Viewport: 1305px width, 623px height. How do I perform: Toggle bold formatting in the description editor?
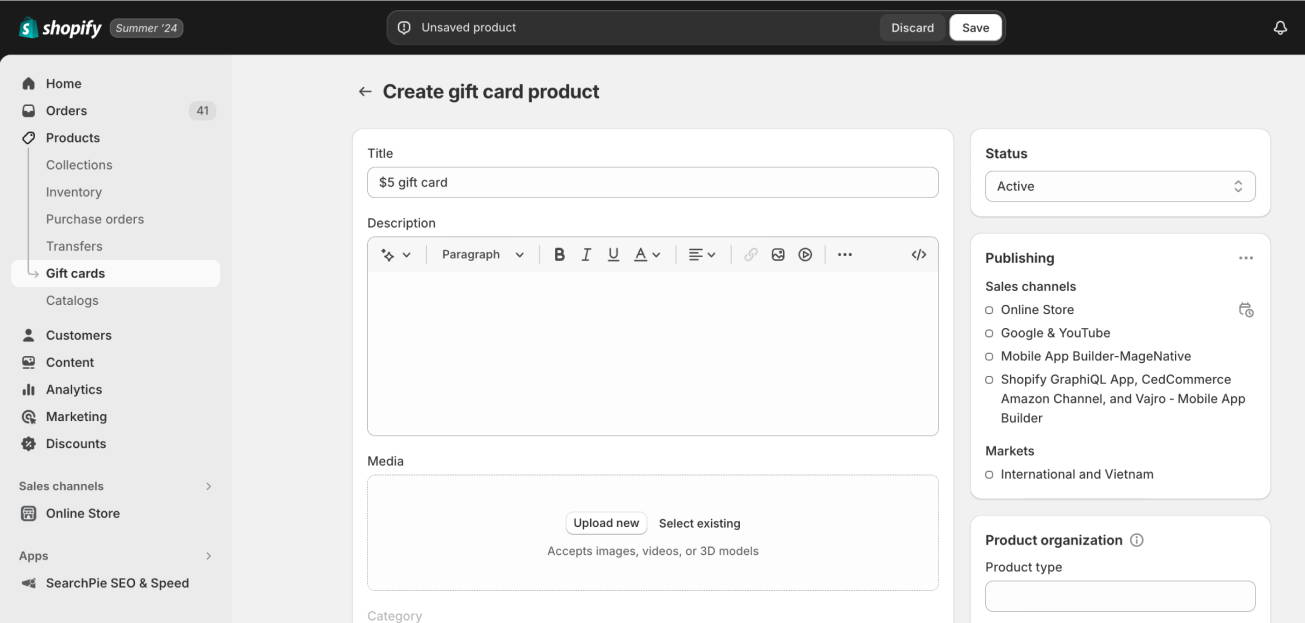point(559,254)
